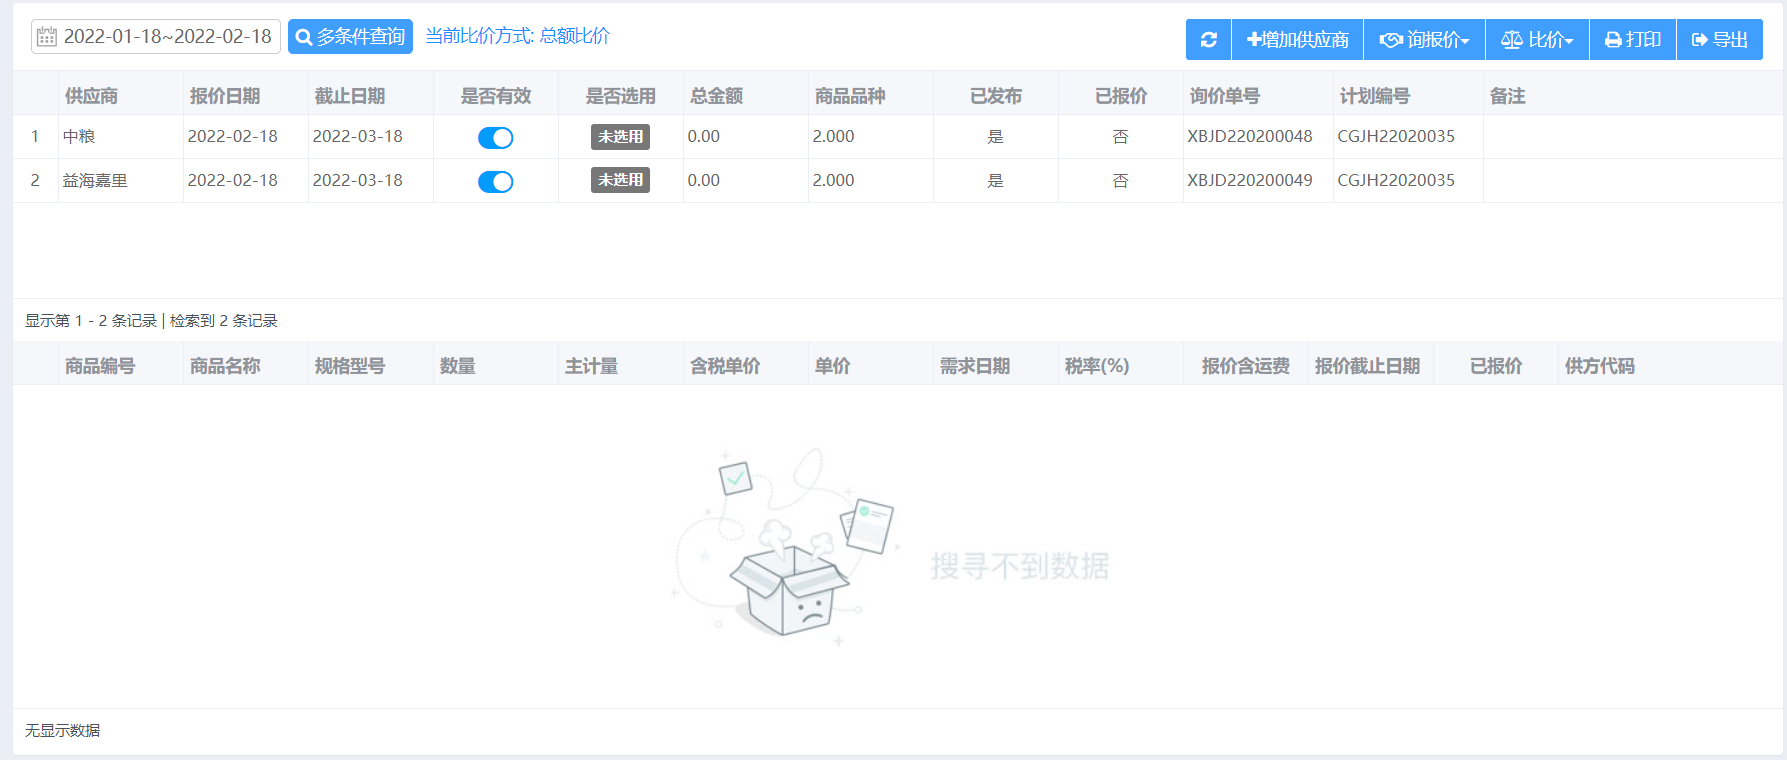Click 多条件查询 search button
This screenshot has width=1787, height=760.
(x=350, y=37)
